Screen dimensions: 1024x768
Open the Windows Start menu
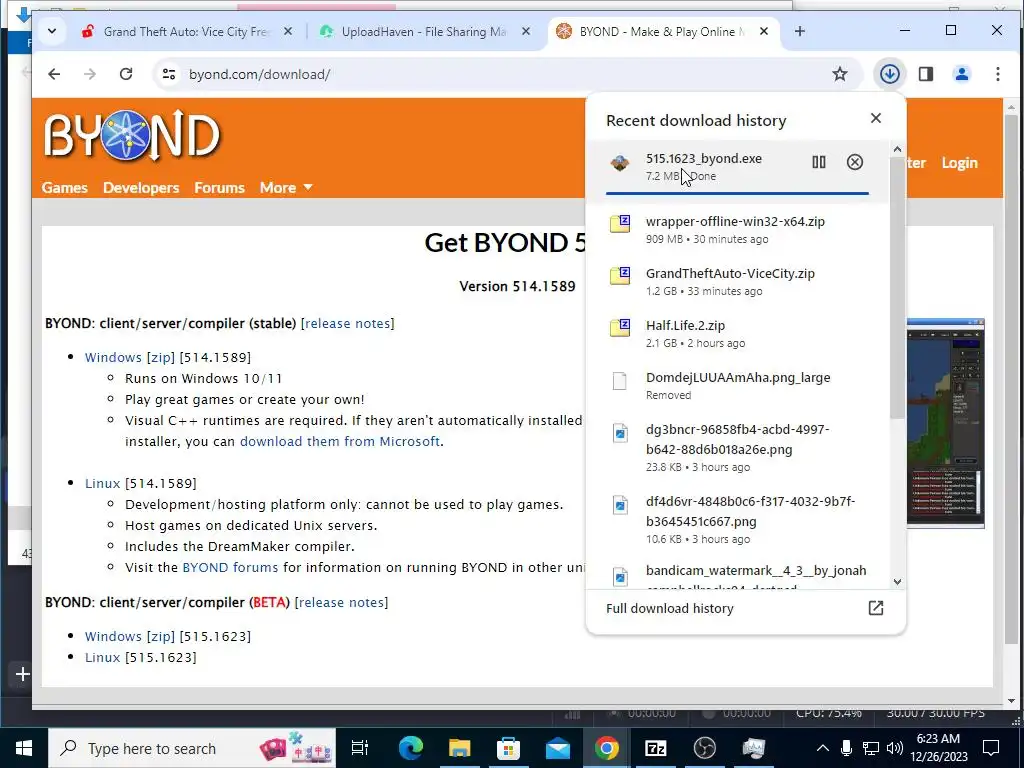tap(24, 748)
